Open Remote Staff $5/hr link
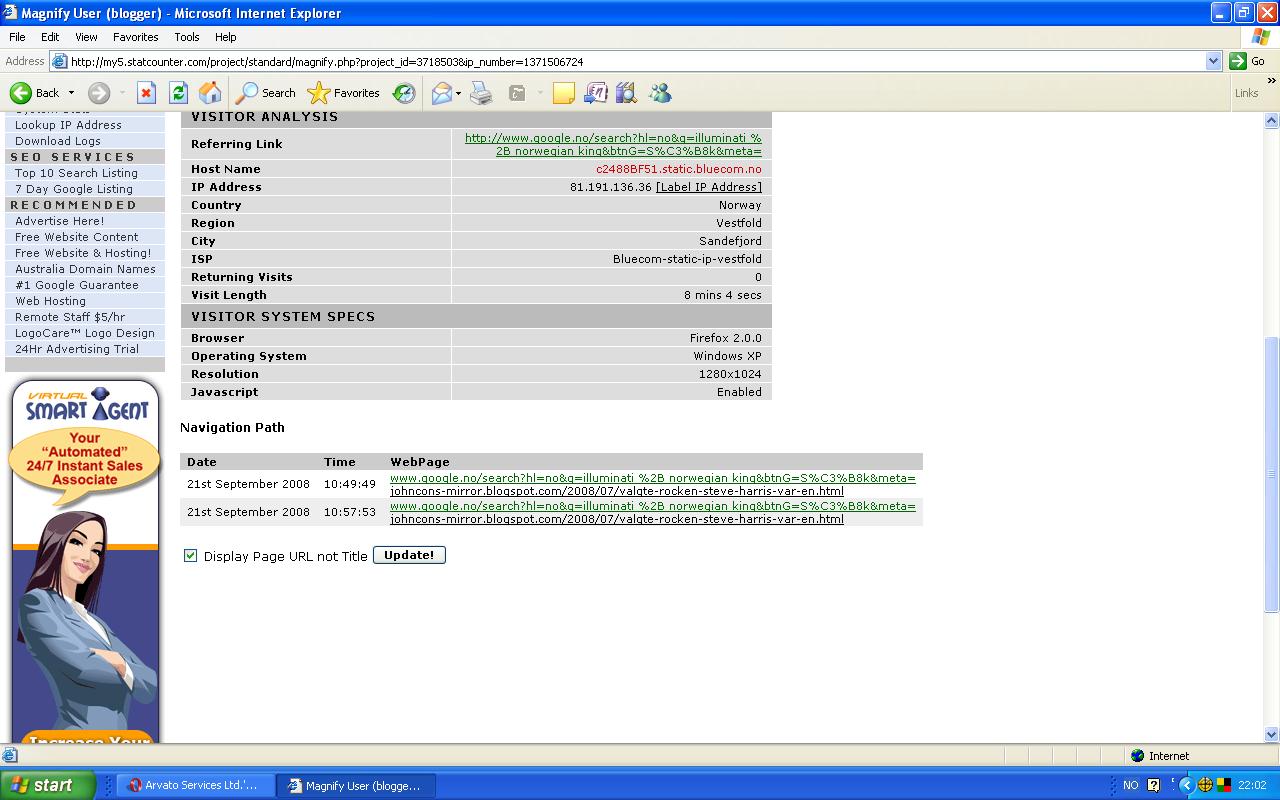 [70, 317]
